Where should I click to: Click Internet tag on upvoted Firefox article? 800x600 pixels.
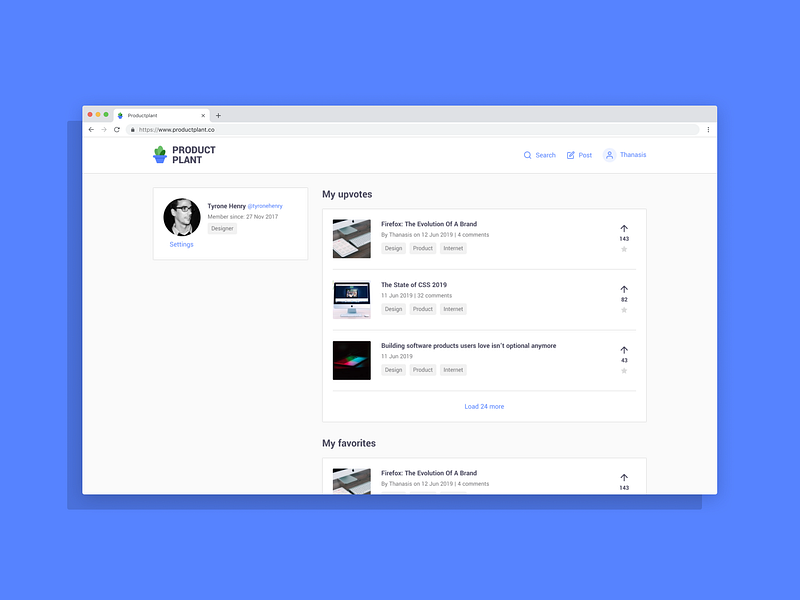pos(453,248)
